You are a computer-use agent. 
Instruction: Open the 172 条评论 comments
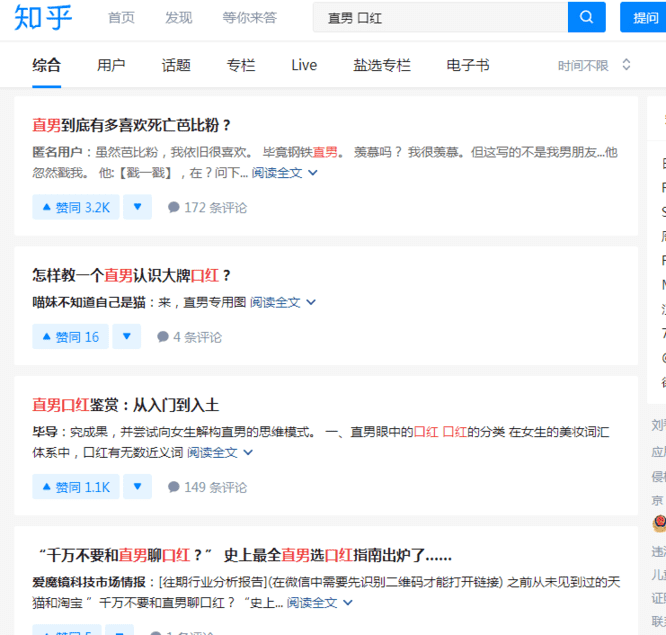click(207, 207)
